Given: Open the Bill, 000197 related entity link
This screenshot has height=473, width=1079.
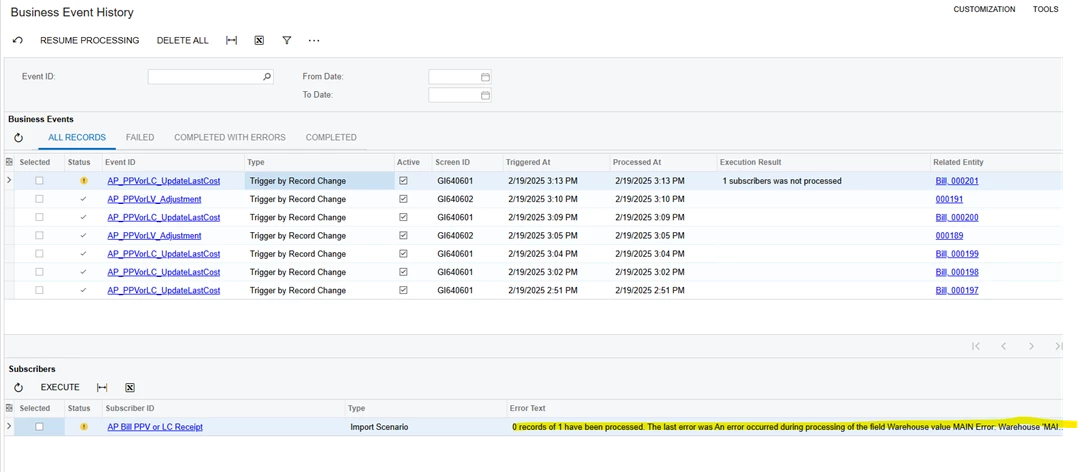Looking at the screenshot, I should coord(957,291).
